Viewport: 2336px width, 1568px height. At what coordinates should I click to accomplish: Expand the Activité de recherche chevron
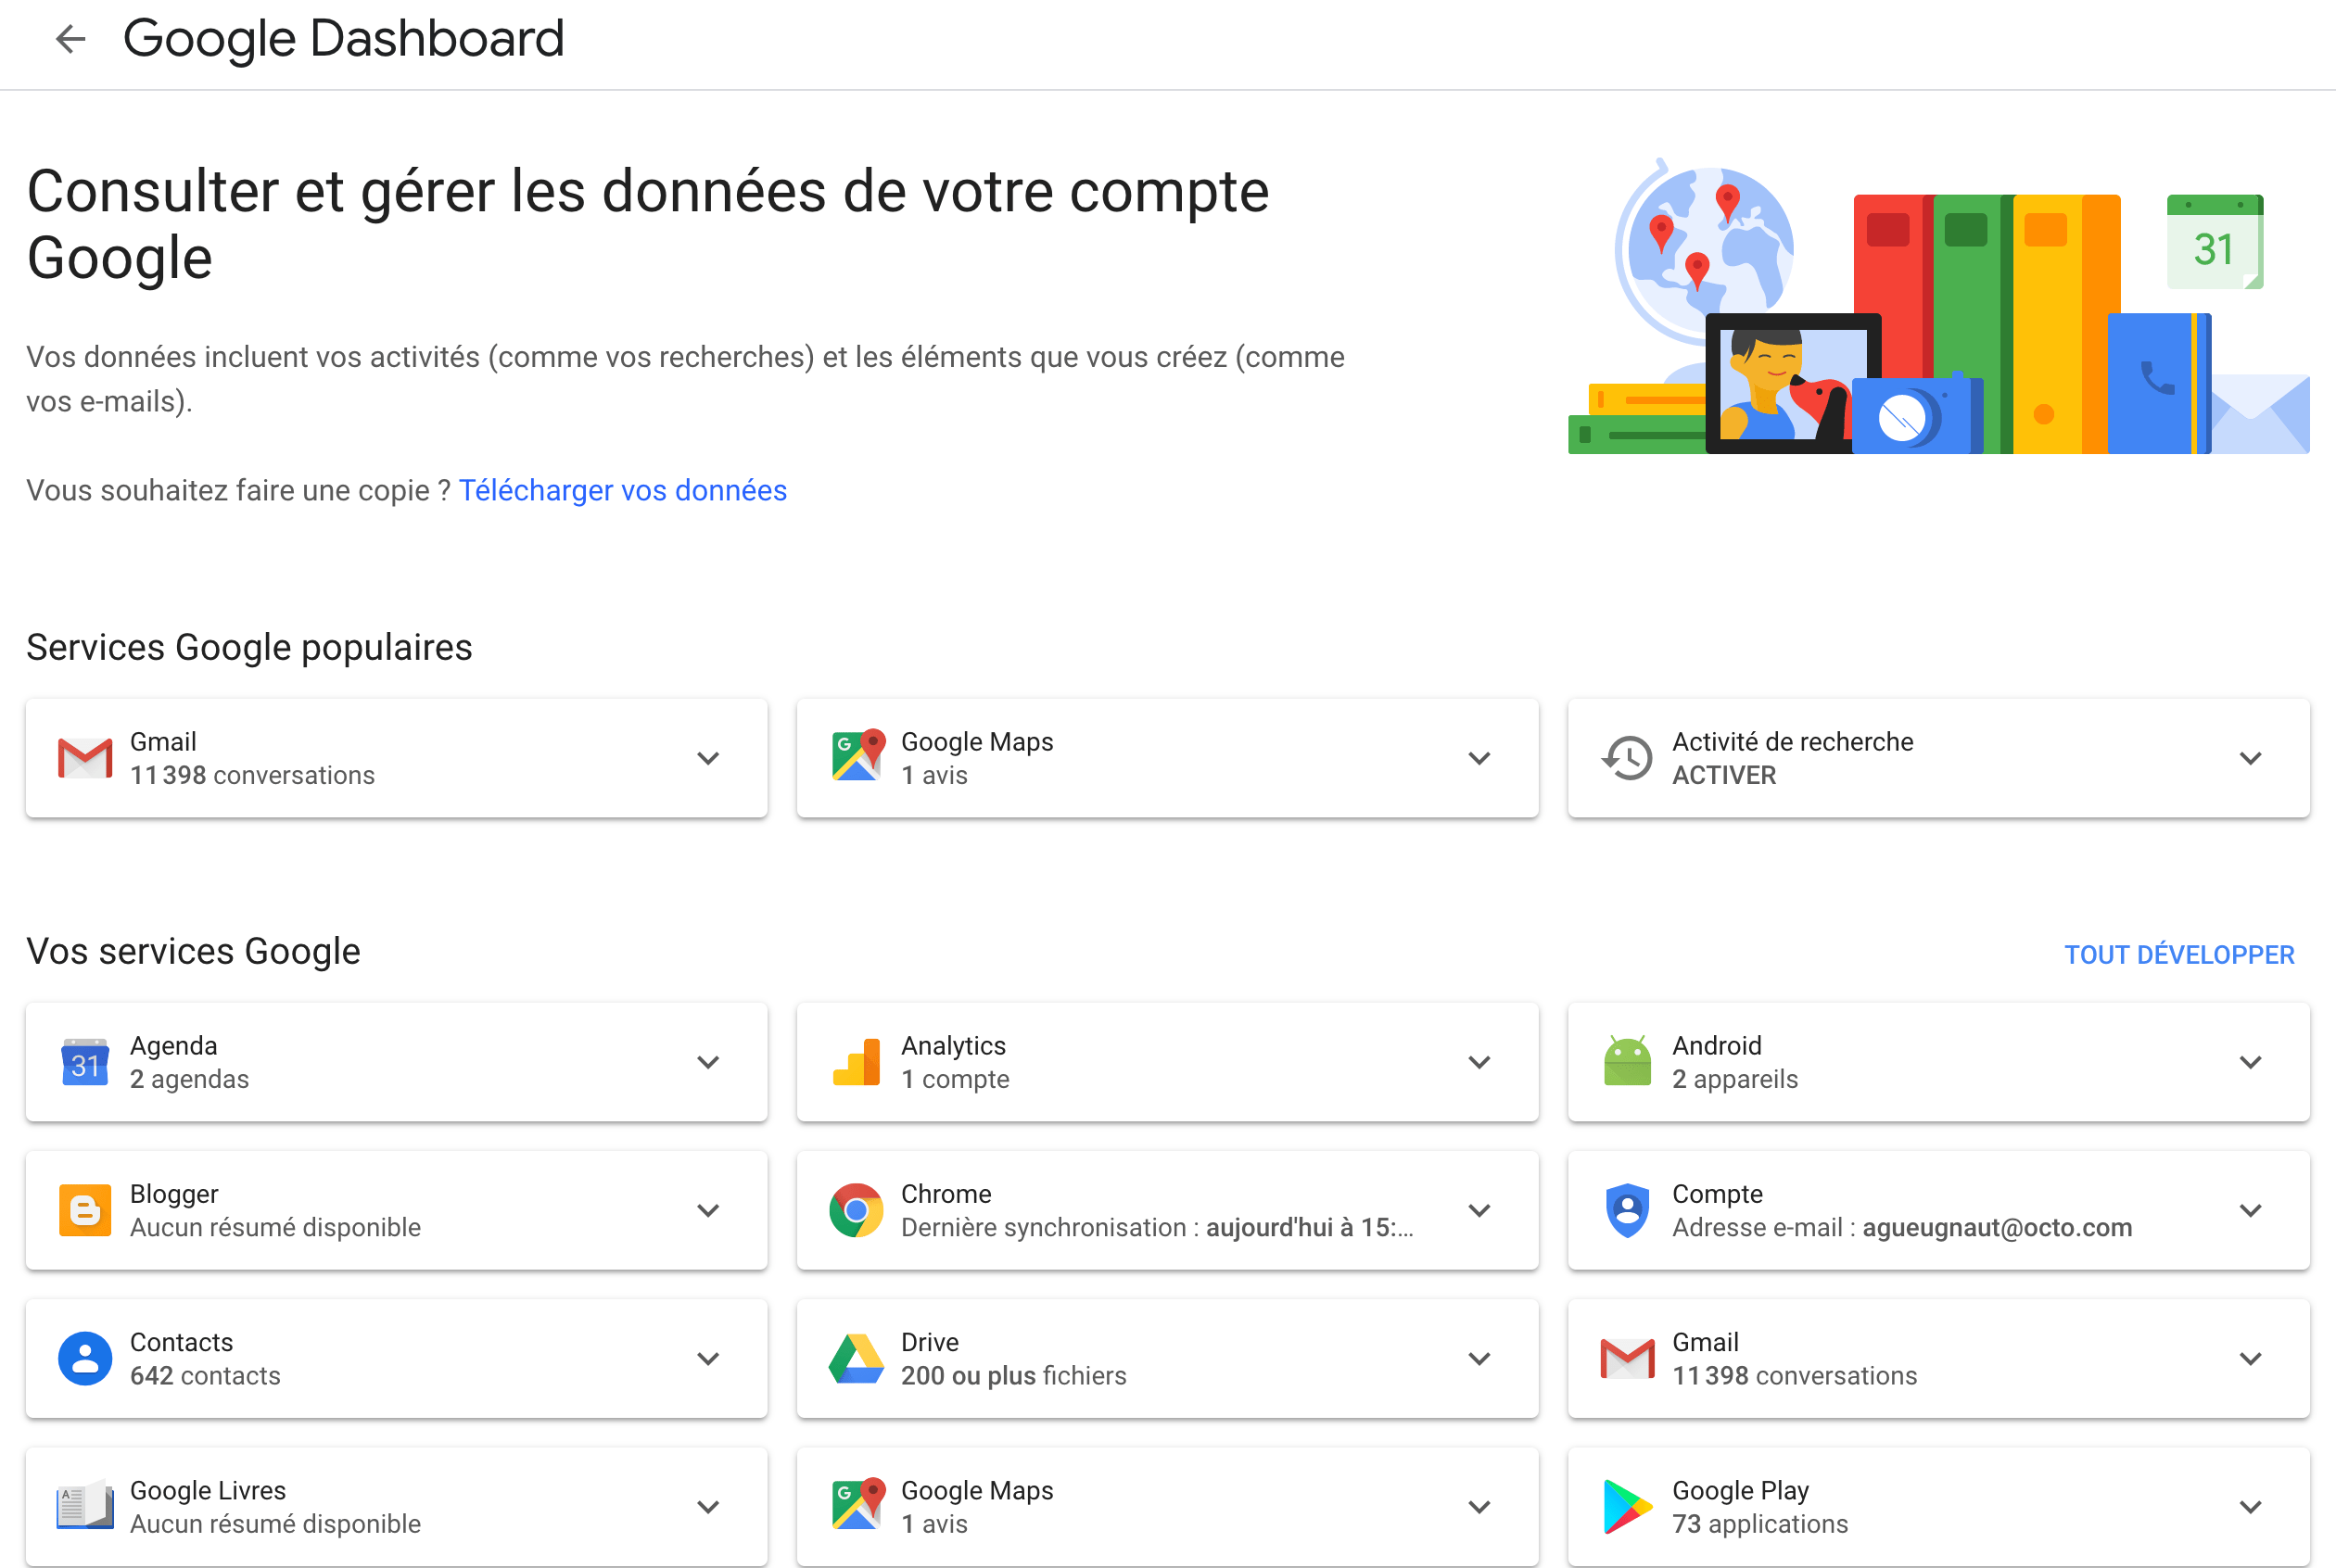[x=2250, y=758]
